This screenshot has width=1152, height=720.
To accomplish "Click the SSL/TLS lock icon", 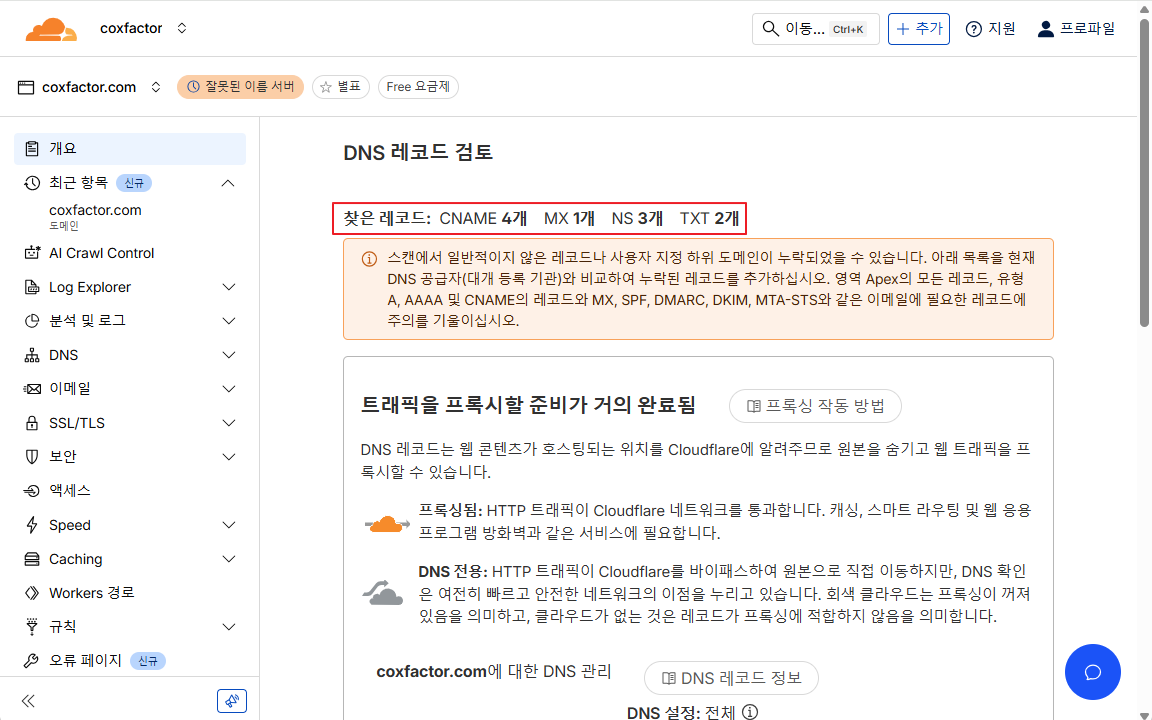I will tap(32, 423).
